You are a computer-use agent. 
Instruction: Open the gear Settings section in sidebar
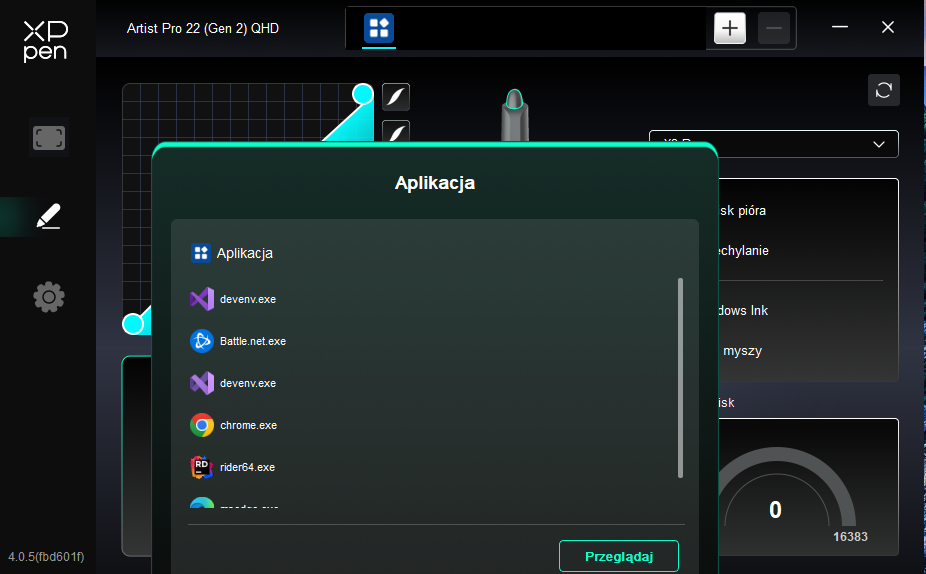48,297
